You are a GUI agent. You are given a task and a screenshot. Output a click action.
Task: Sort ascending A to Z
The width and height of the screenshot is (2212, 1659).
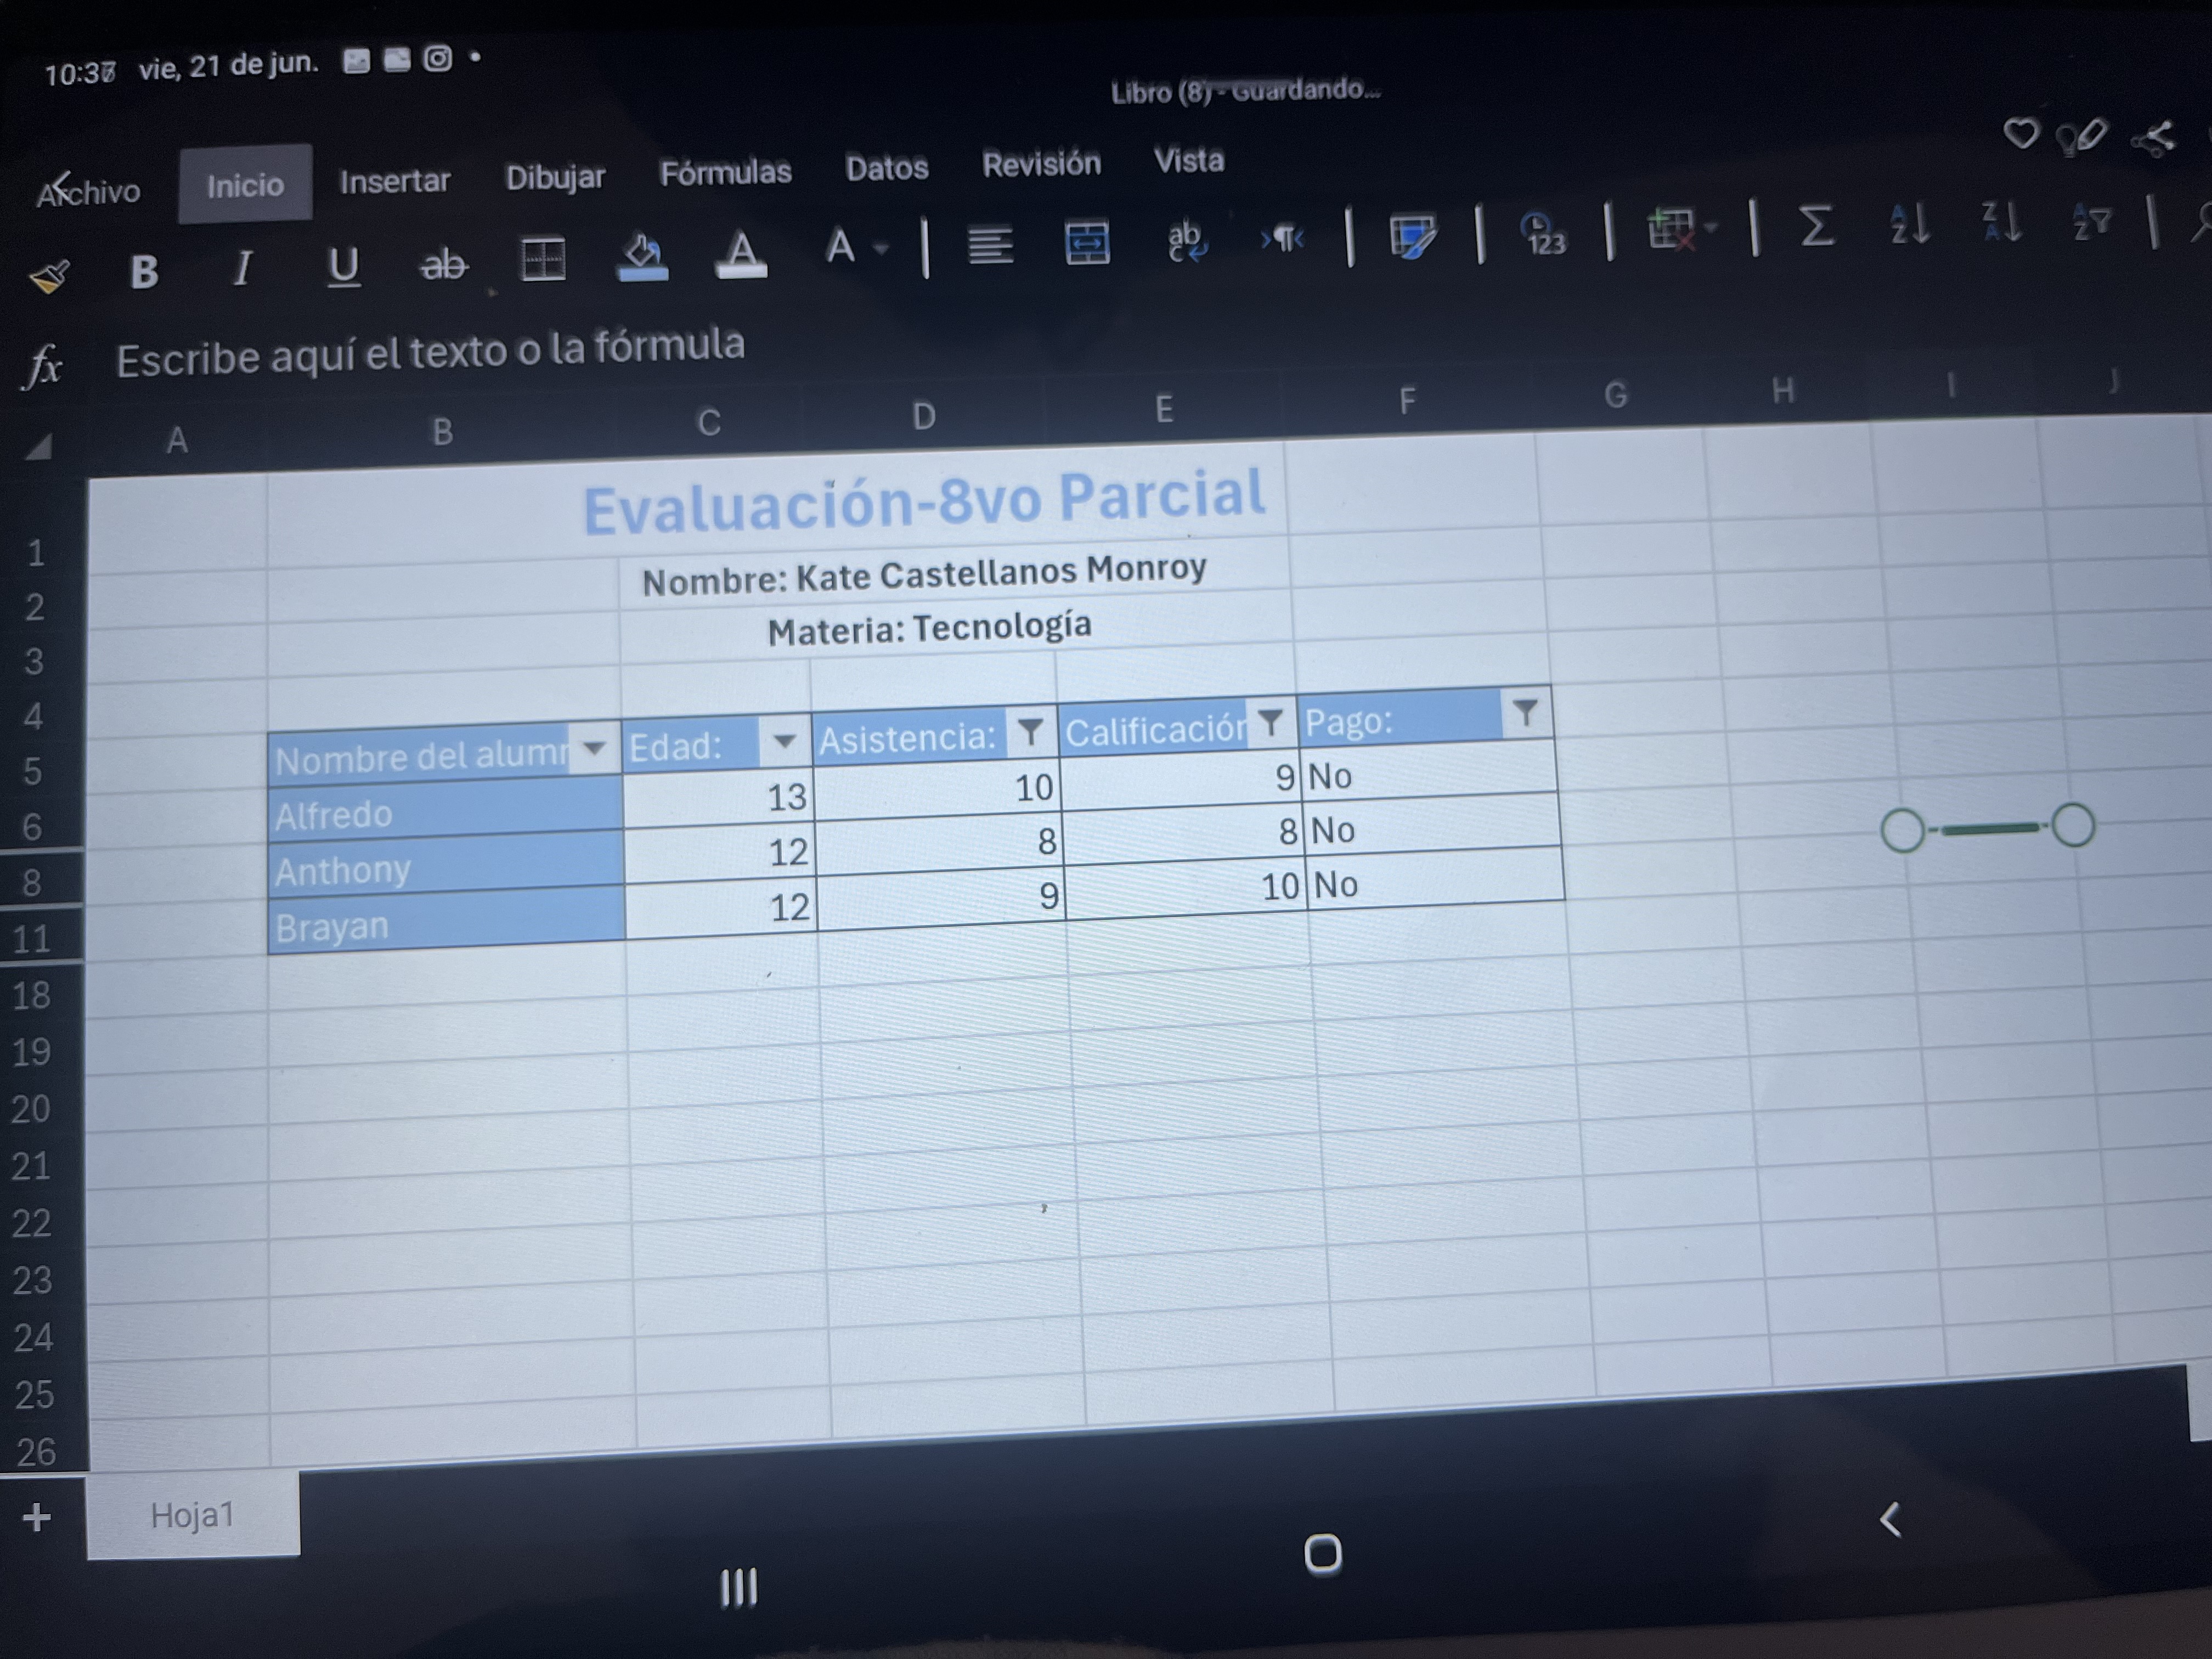click(x=1909, y=224)
